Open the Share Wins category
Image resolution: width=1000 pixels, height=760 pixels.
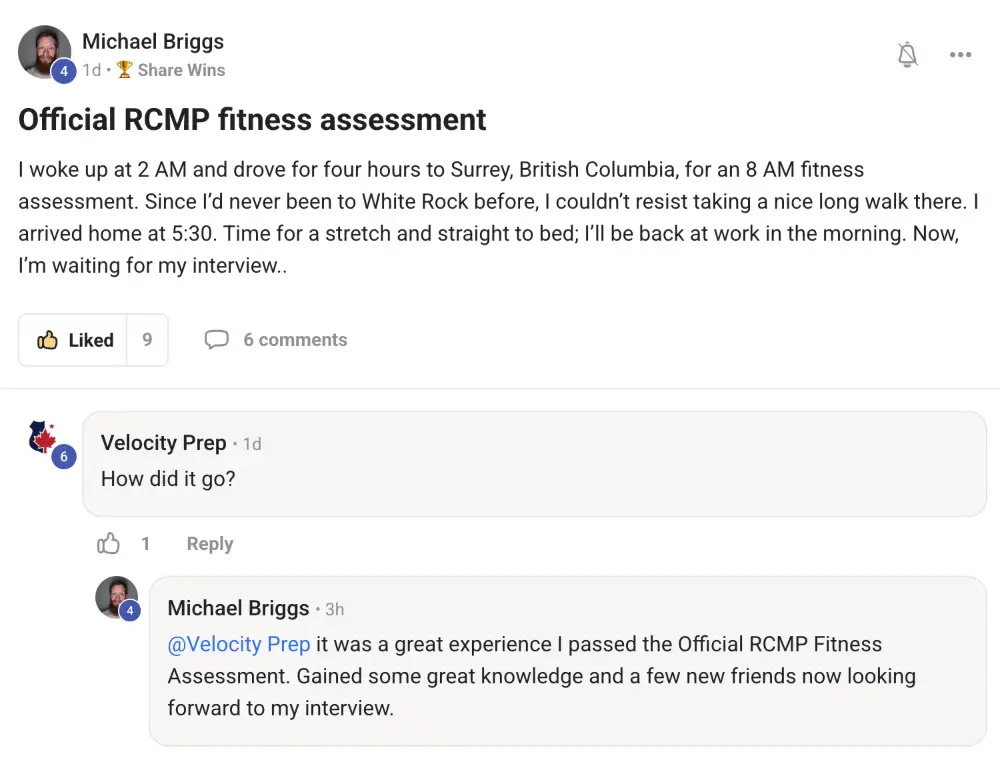tap(181, 70)
